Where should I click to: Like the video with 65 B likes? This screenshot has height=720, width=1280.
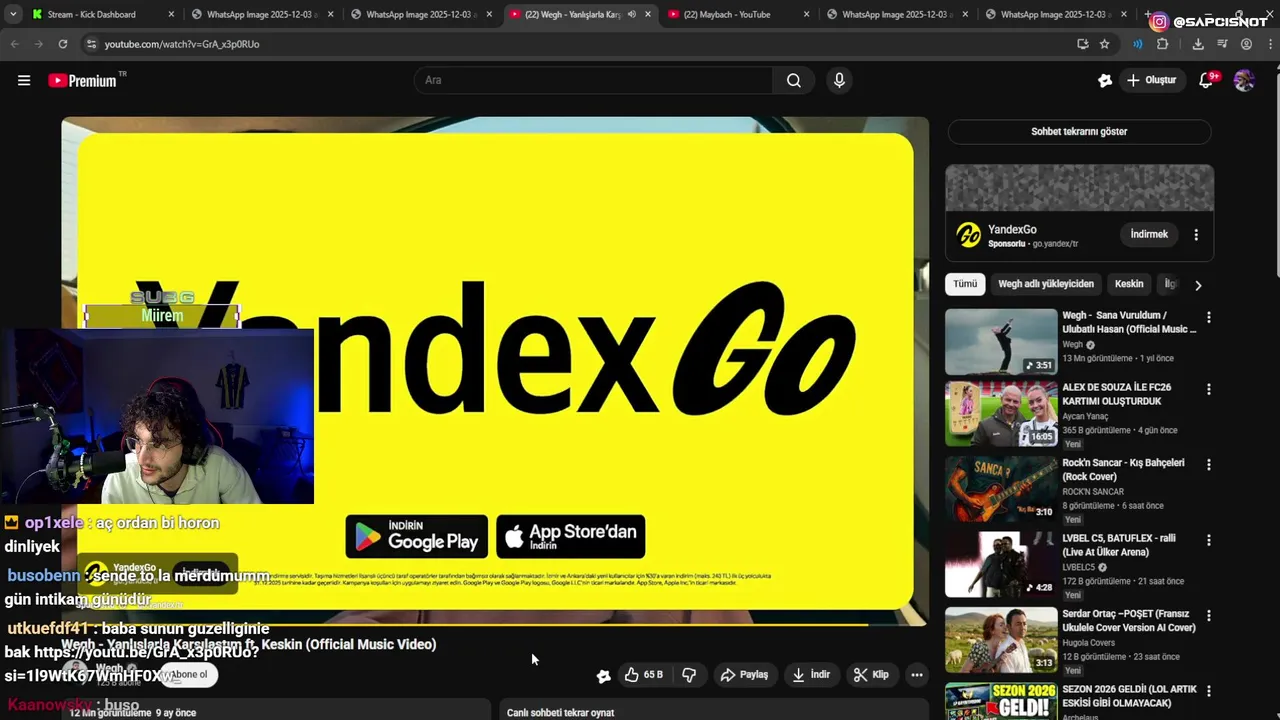coord(644,675)
